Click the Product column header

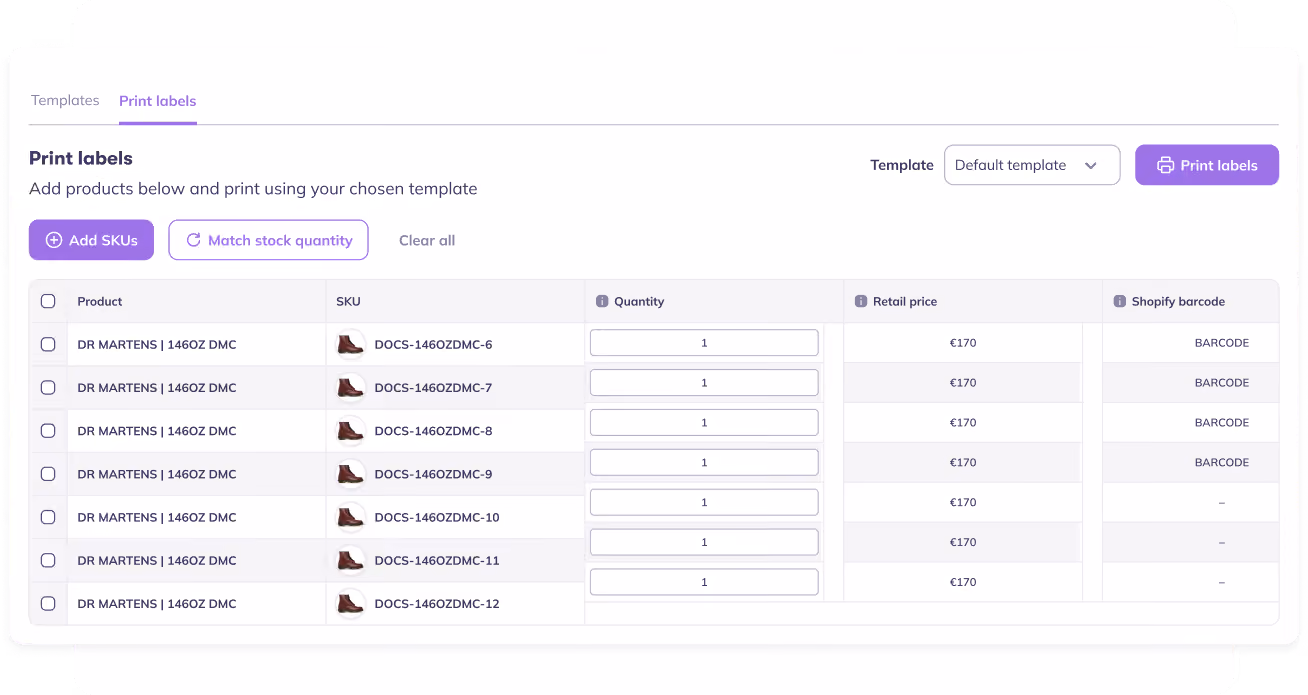[x=100, y=301]
